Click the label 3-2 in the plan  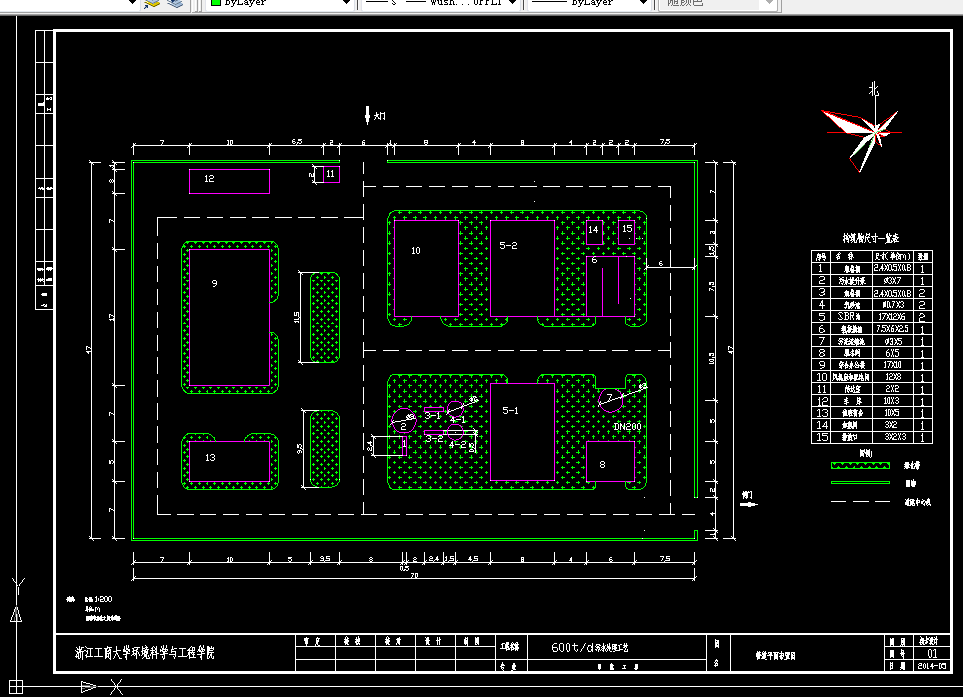pos(434,439)
